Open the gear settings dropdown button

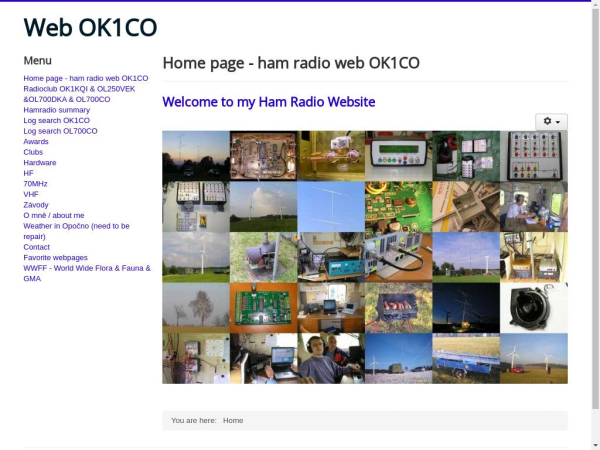click(x=551, y=122)
